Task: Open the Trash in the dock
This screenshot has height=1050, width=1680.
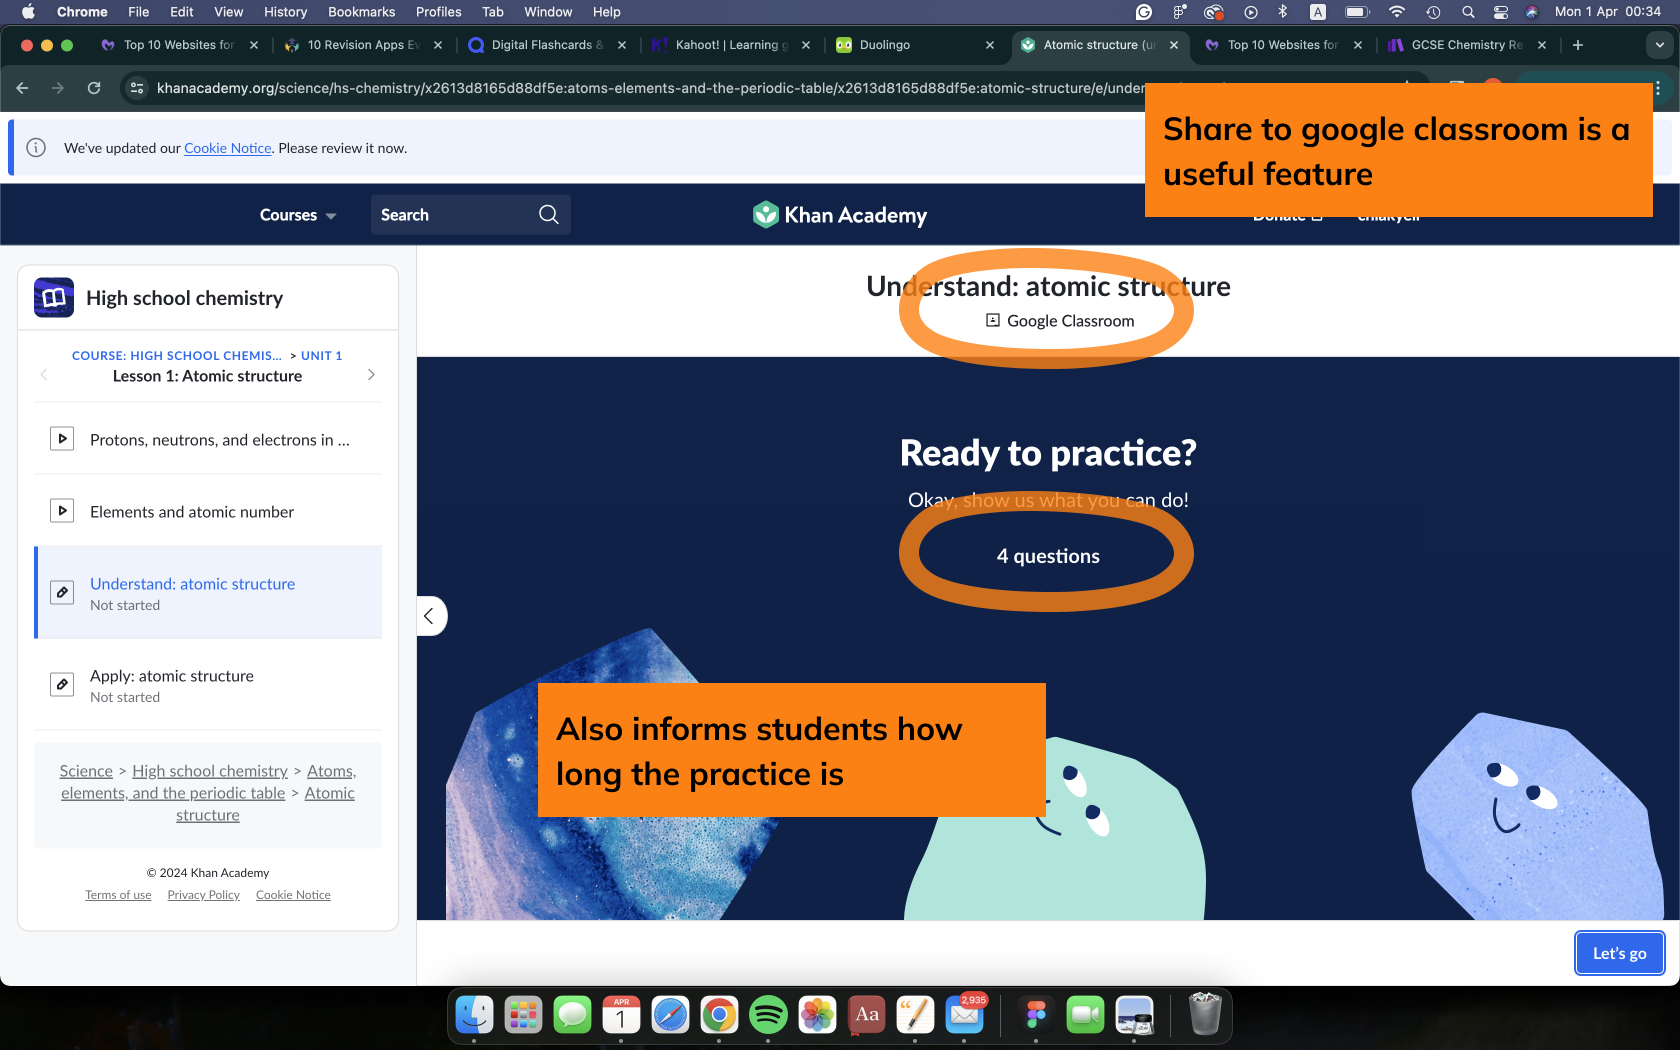Action: [1205, 1015]
